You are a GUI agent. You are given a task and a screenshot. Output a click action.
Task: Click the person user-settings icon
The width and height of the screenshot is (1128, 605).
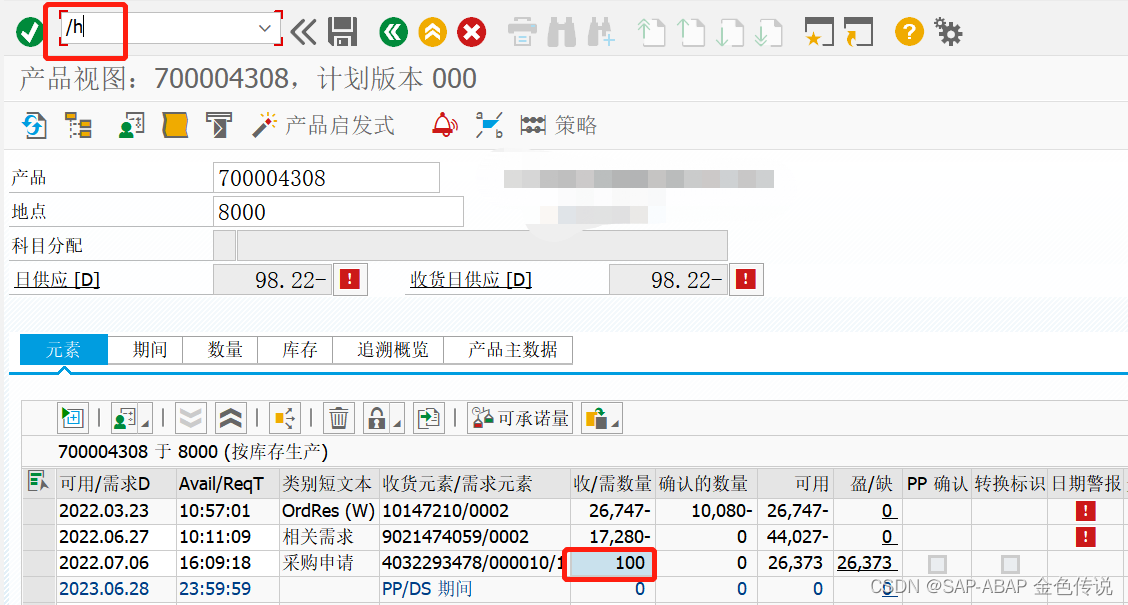tap(131, 125)
